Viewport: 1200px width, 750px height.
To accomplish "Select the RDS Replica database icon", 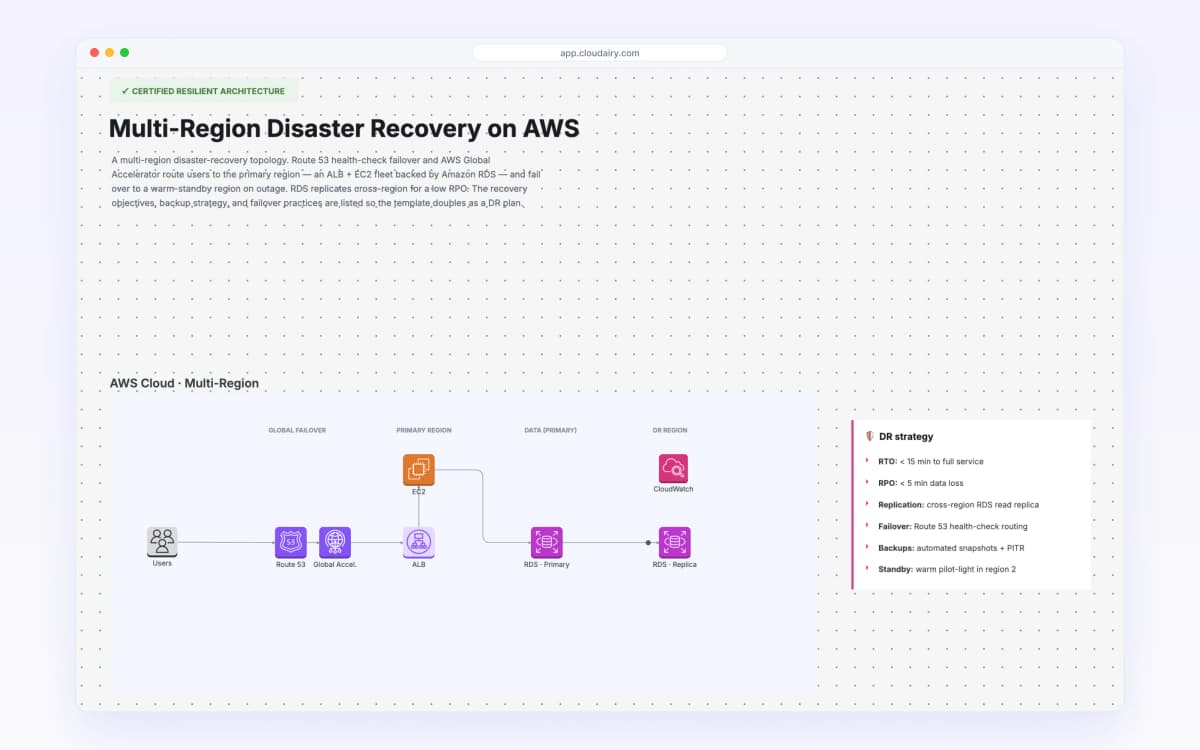I will [674, 542].
